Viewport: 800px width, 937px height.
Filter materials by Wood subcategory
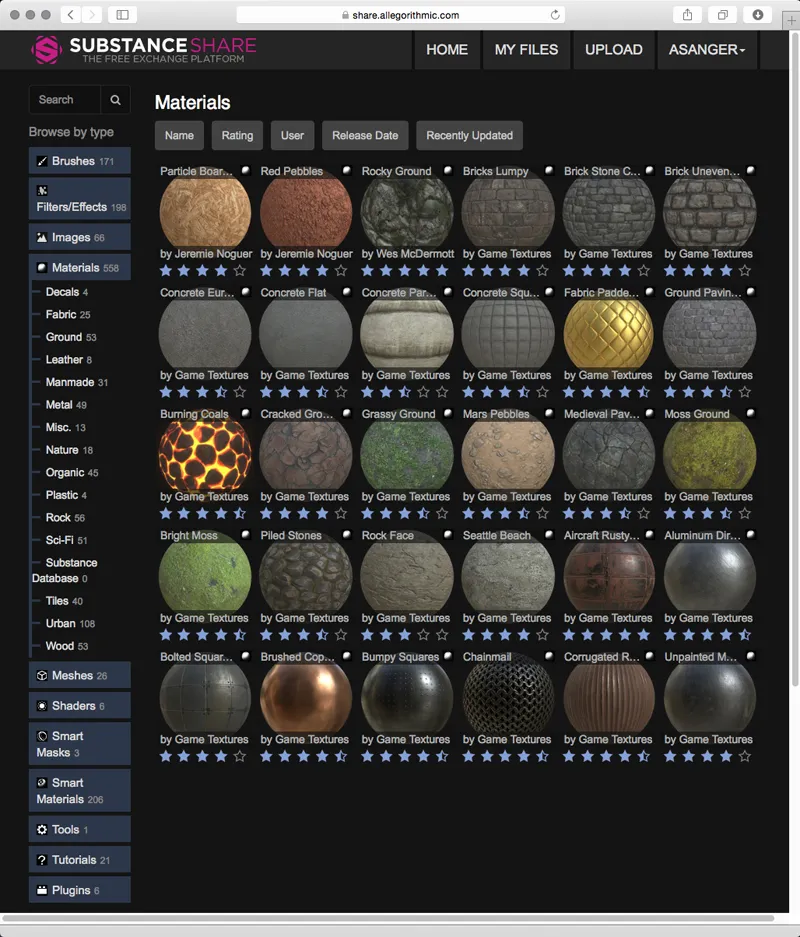pos(66,646)
